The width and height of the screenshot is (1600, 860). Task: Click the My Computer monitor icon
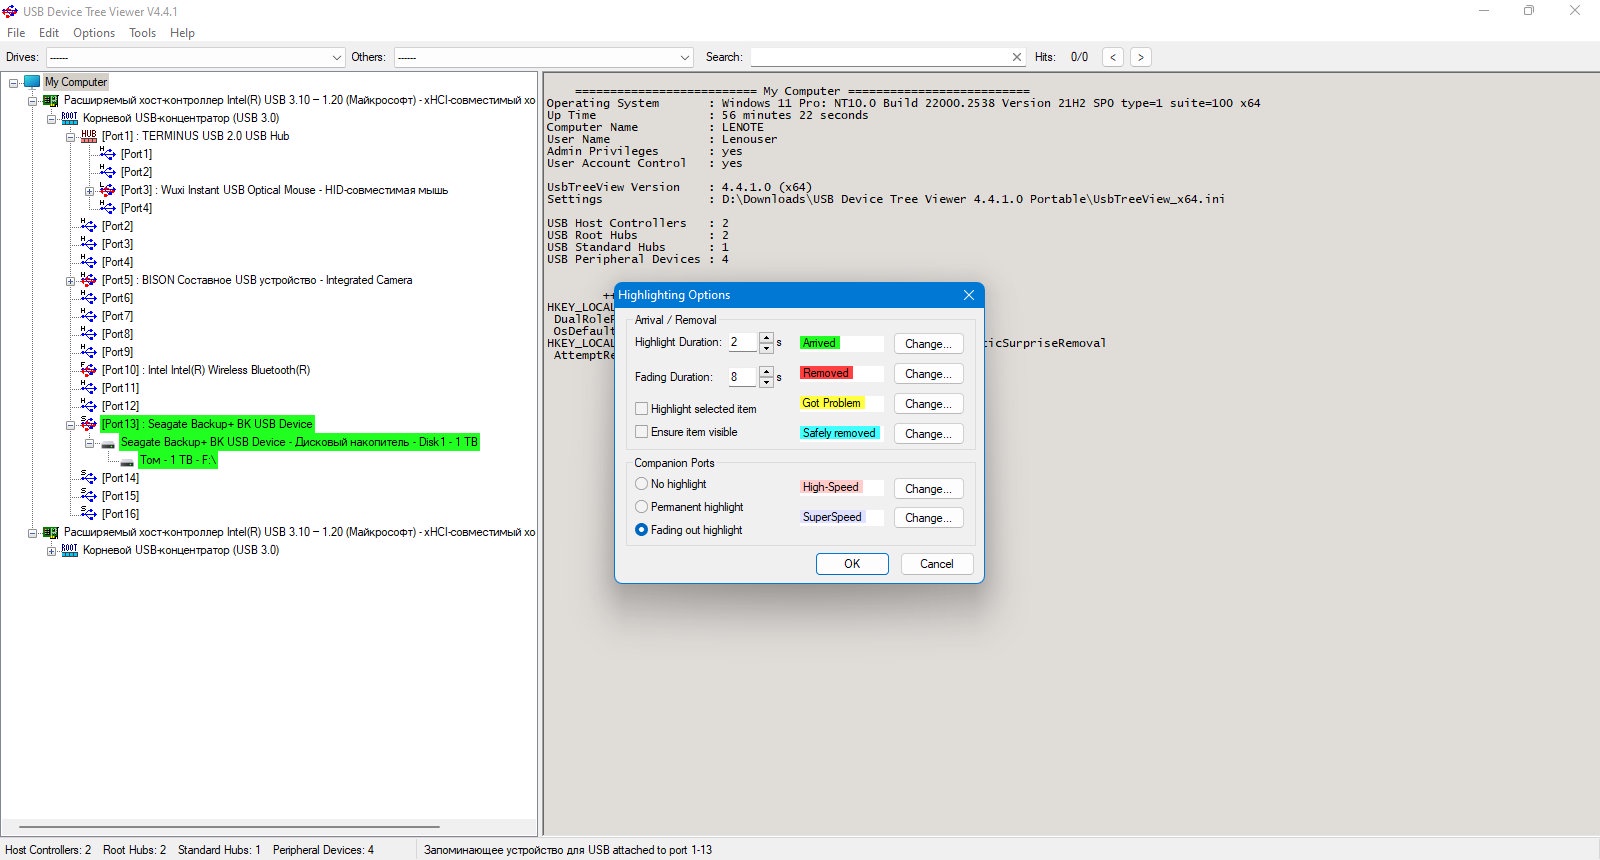(32, 82)
